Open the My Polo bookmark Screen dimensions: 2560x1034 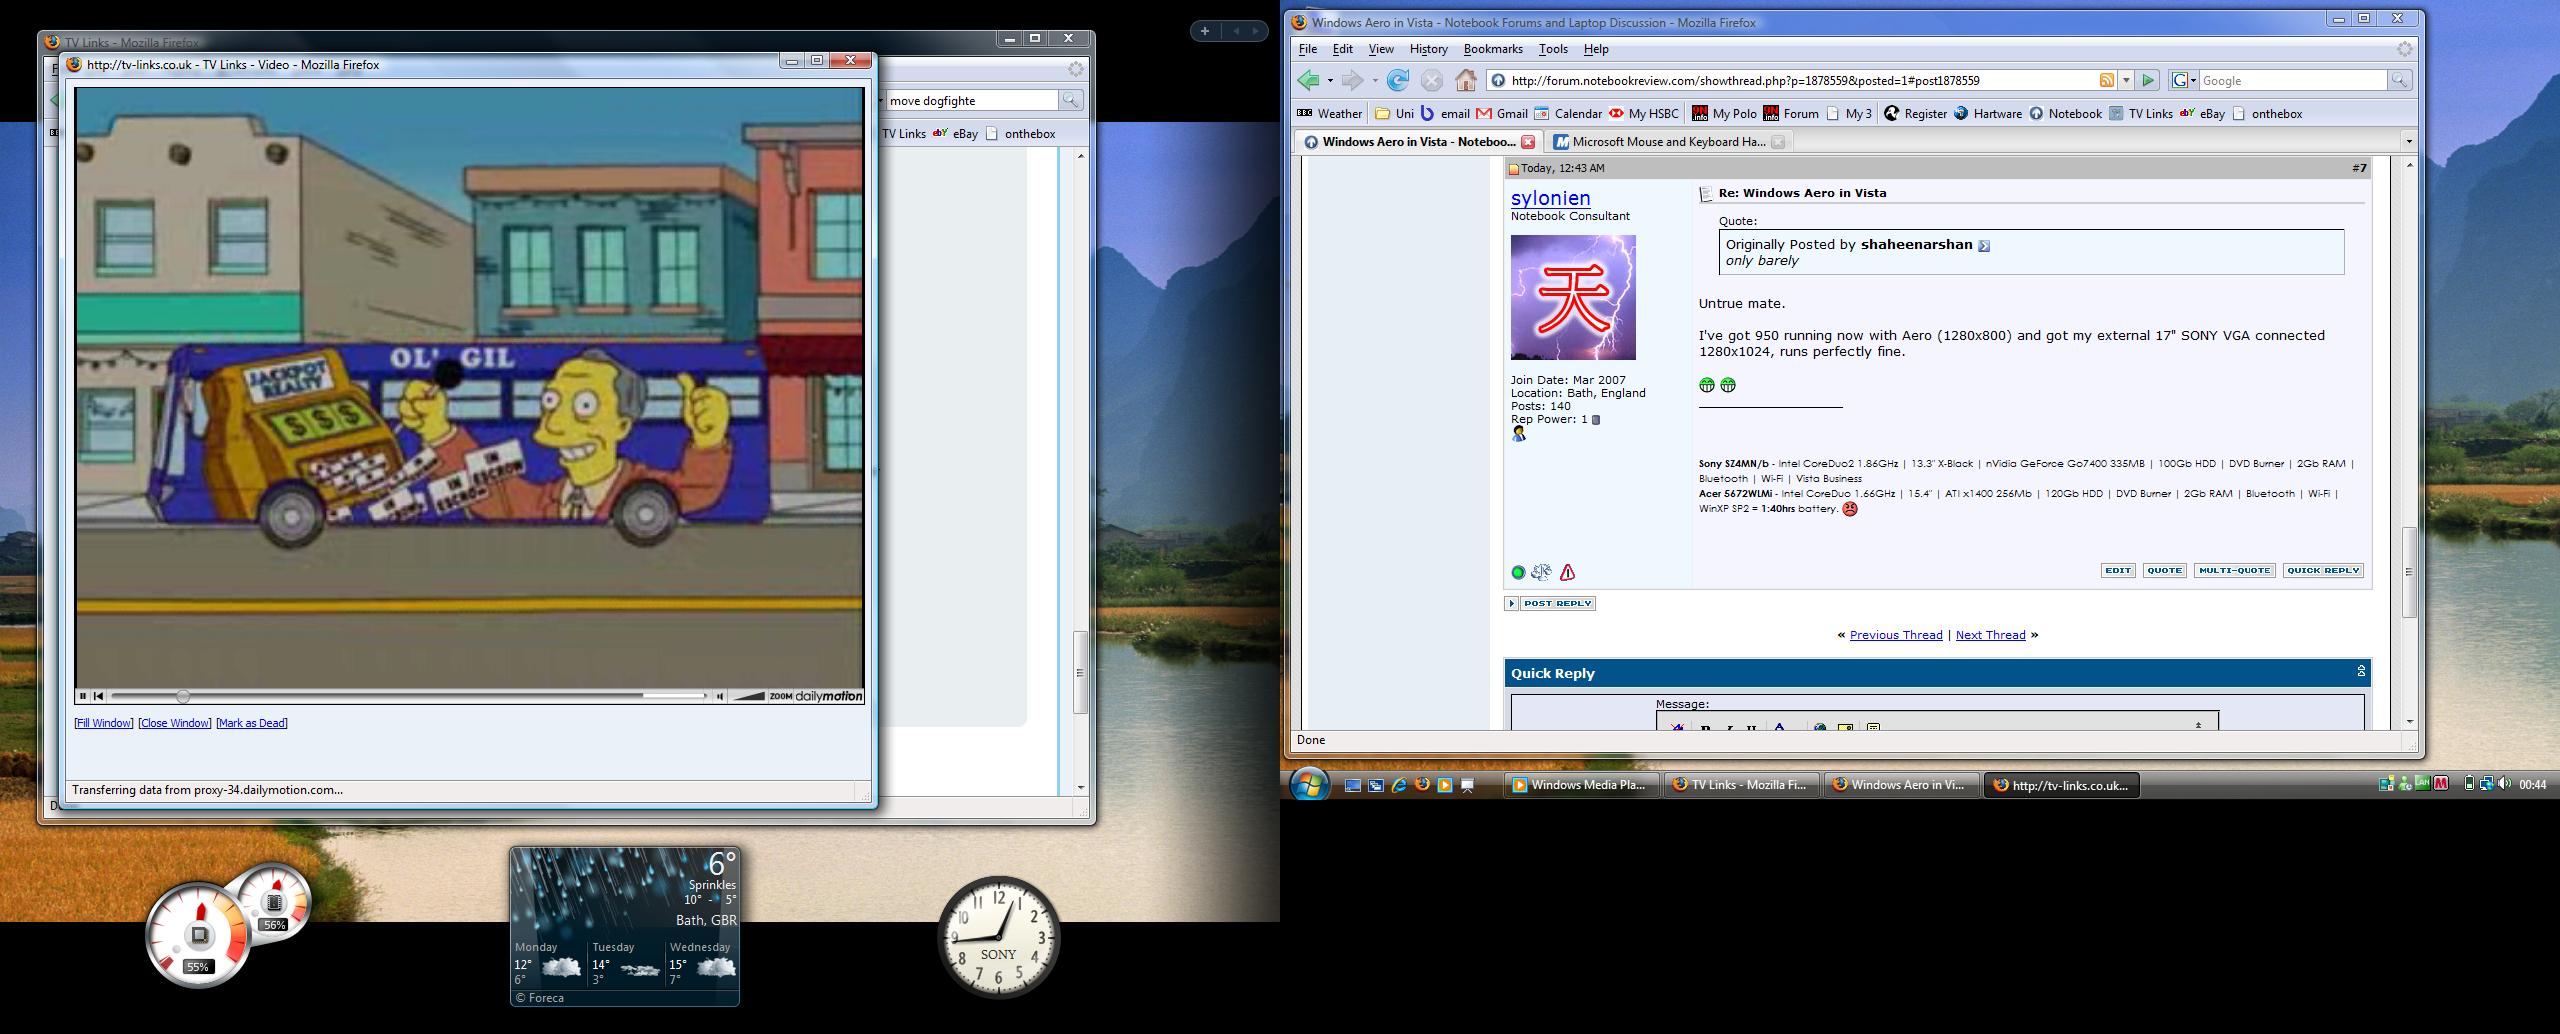coord(1724,113)
